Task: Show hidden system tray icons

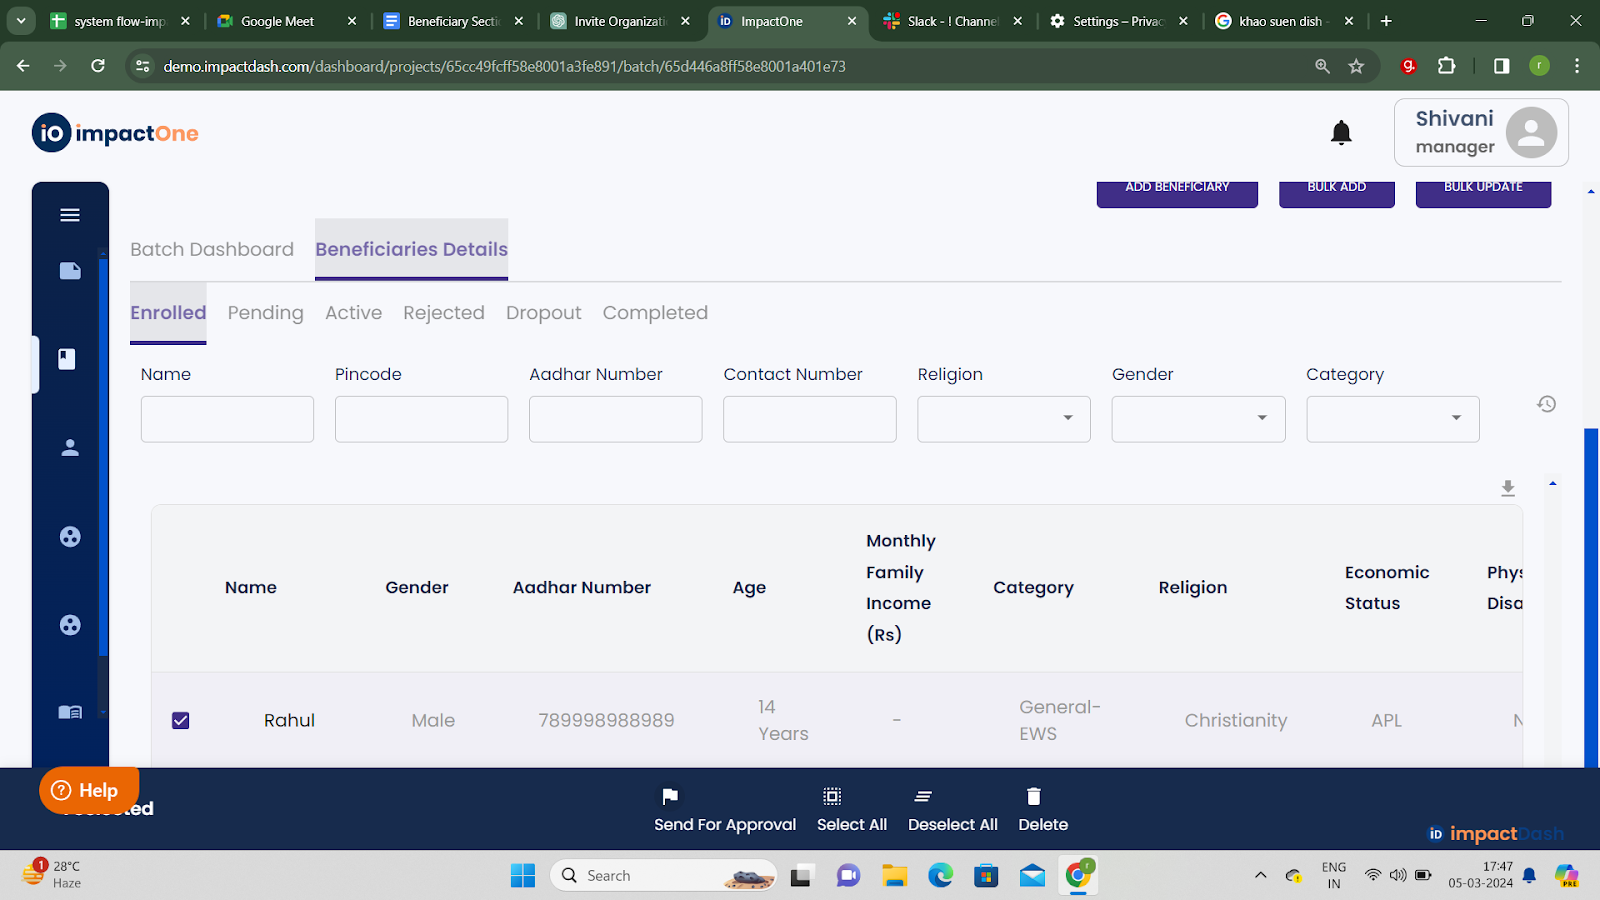Action: (1260, 876)
